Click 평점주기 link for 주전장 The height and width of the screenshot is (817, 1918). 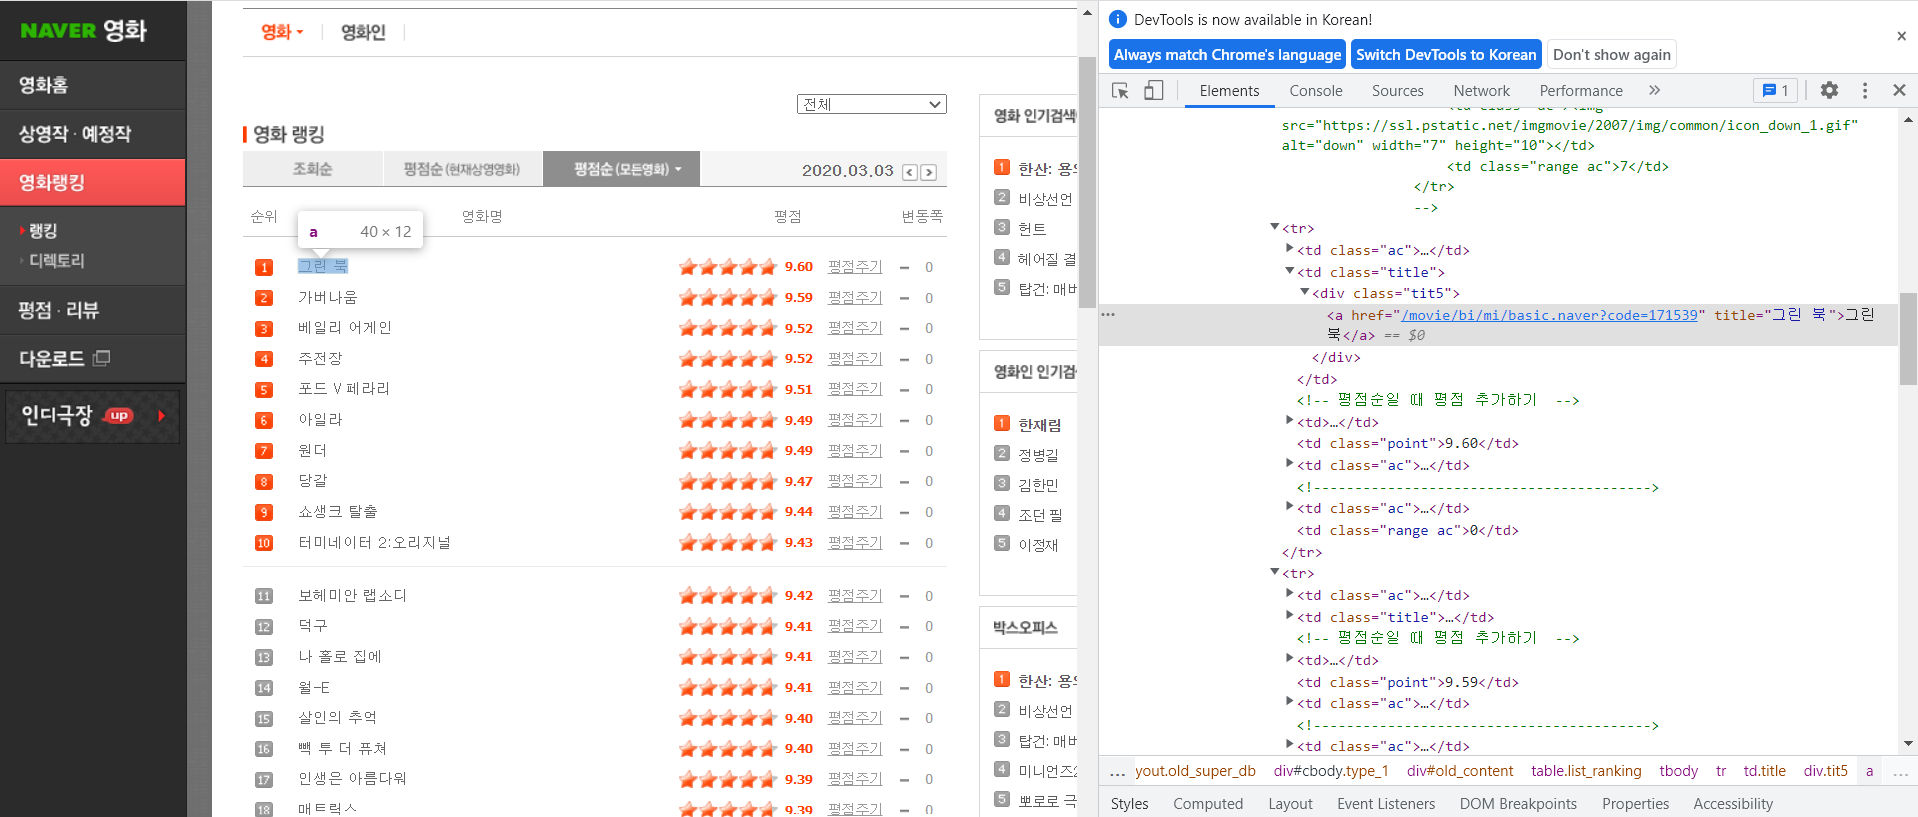pos(855,358)
